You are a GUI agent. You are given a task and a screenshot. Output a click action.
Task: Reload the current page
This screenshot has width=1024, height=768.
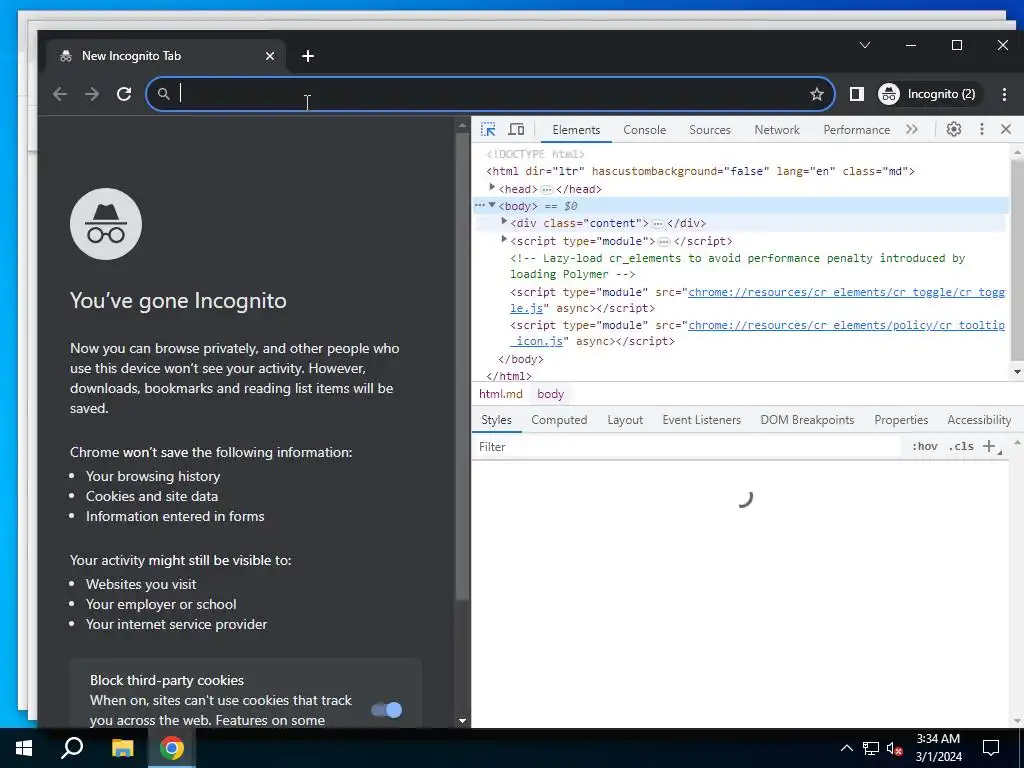[124, 94]
